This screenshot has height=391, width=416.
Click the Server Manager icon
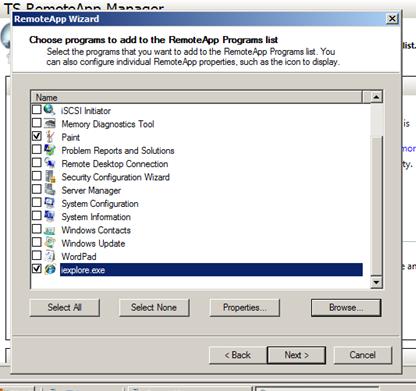[50, 190]
